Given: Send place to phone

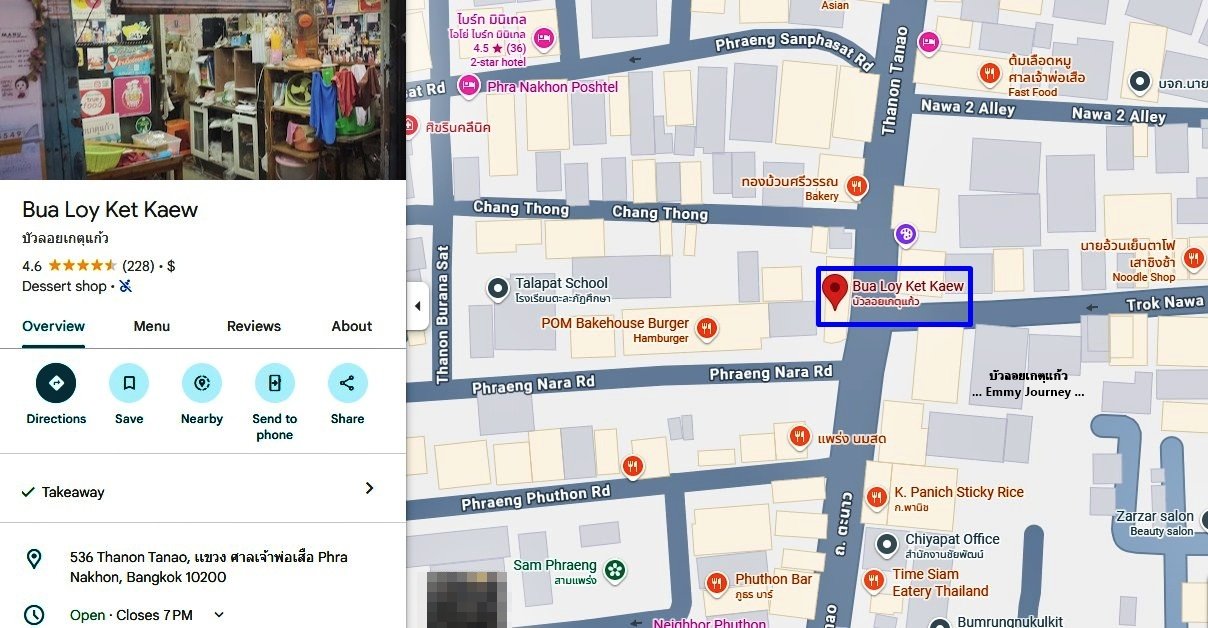Looking at the screenshot, I should [x=275, y=383].
